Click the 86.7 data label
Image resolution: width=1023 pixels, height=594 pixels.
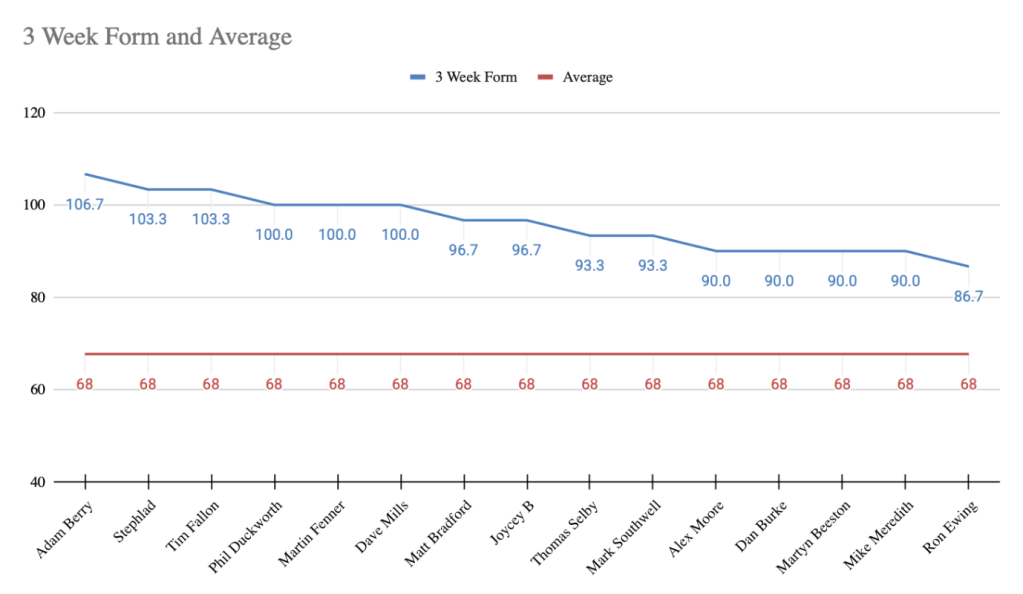[x=968, y=297]
